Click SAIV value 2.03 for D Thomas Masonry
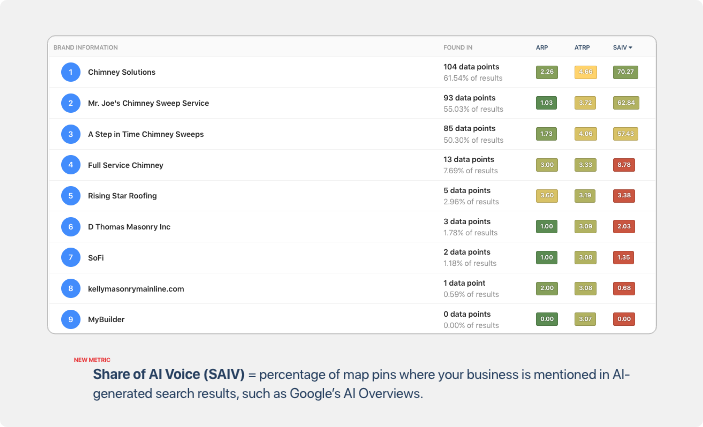The width and height of the screenshot is (703, 427). [624, 227]
